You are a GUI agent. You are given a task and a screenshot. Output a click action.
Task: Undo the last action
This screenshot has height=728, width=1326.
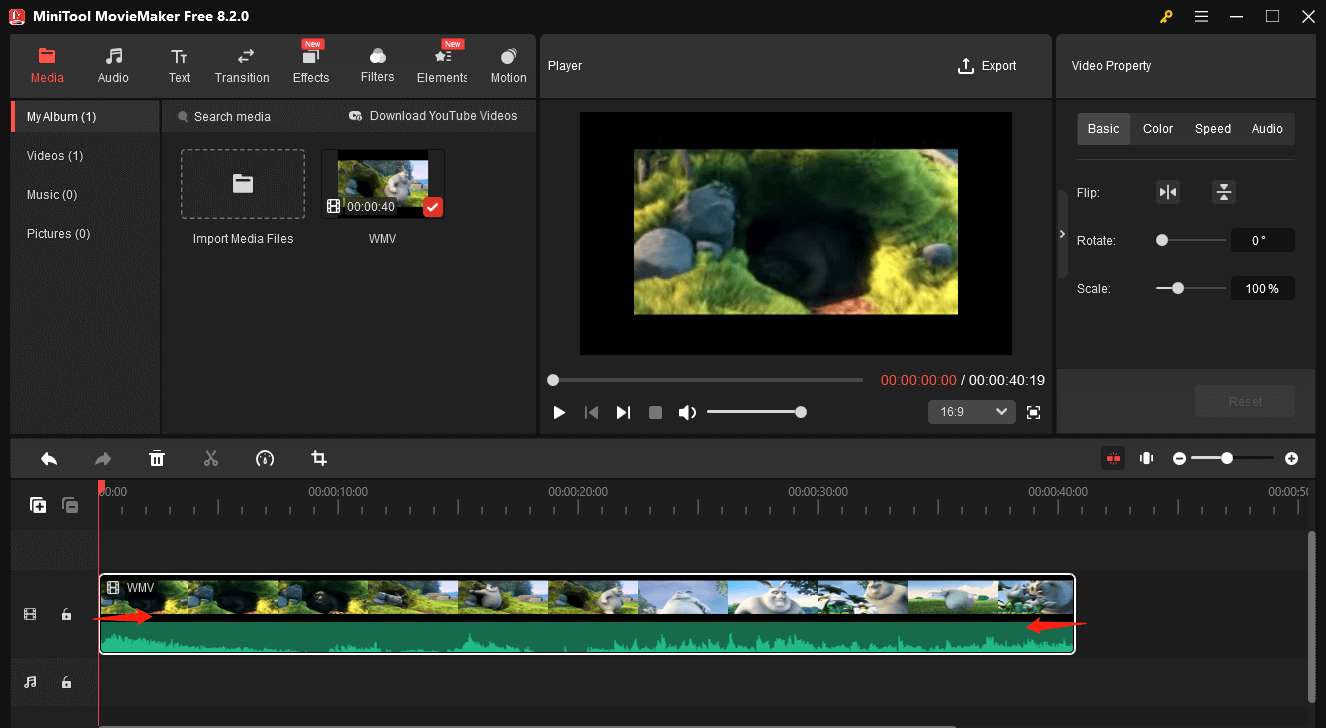[49, 459]
